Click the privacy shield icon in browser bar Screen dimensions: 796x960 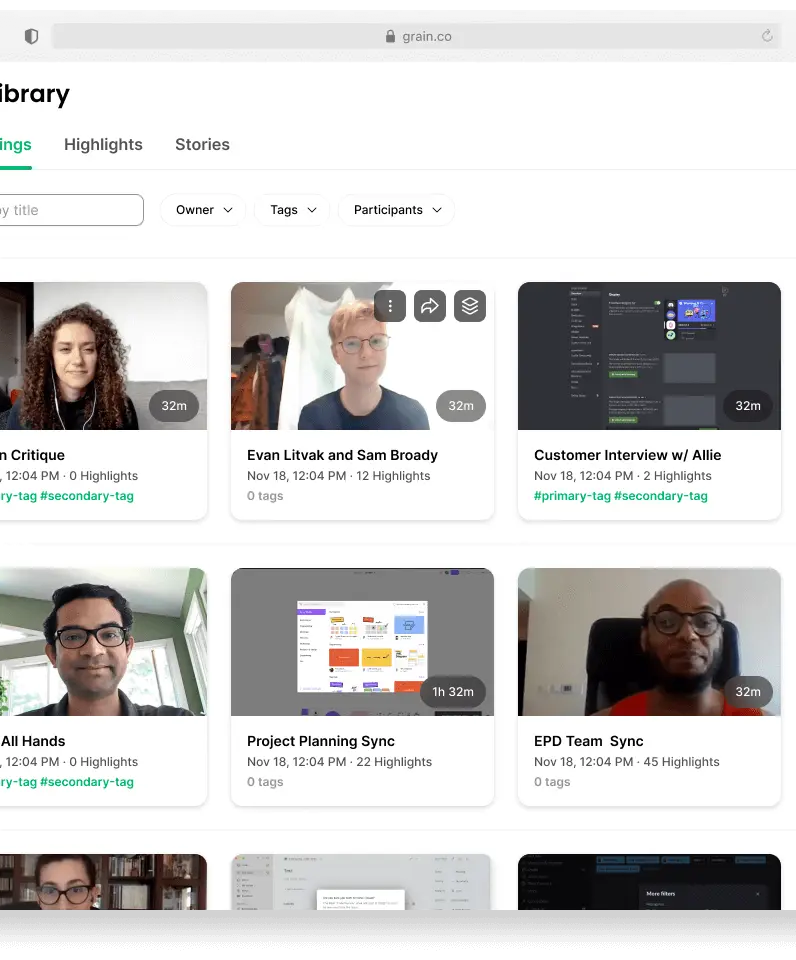click(31, 37)
